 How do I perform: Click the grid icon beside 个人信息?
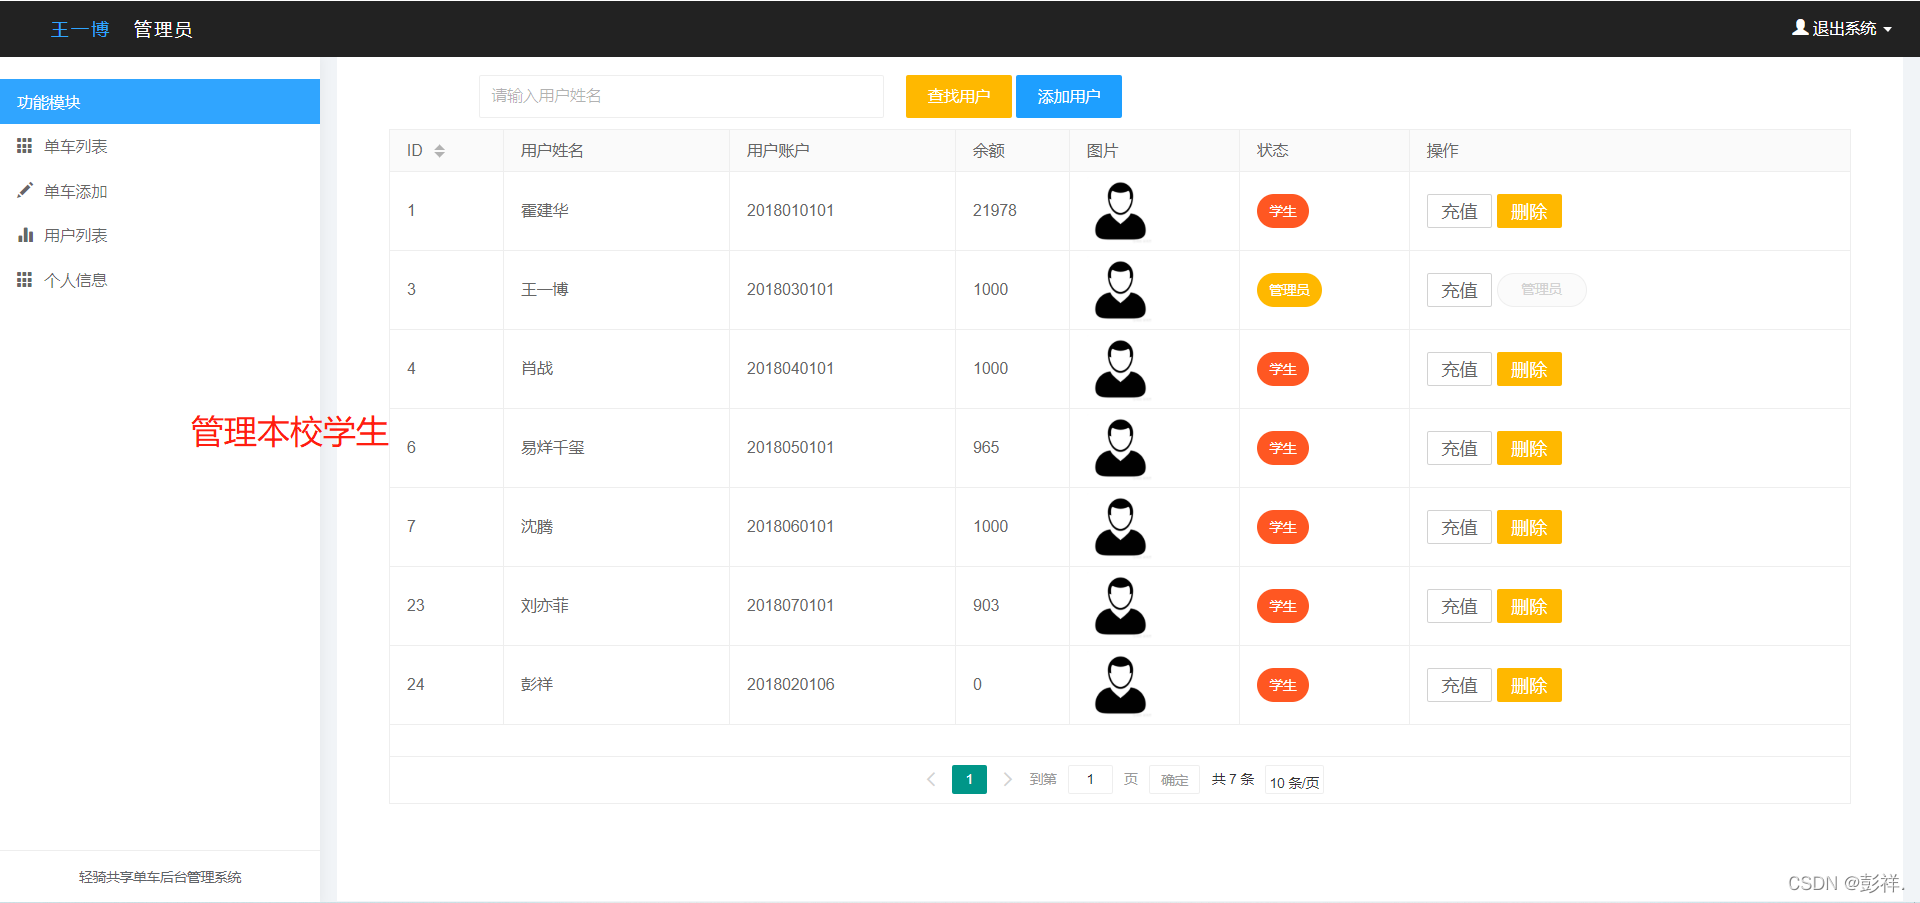pos(25,280)
